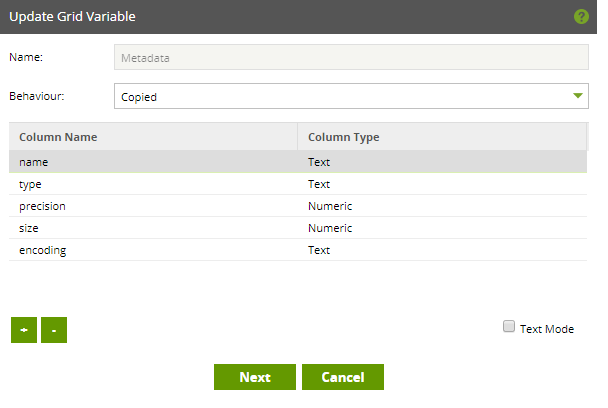Select the encoding column row
The image size is (608, 408).
click(298, 250)
